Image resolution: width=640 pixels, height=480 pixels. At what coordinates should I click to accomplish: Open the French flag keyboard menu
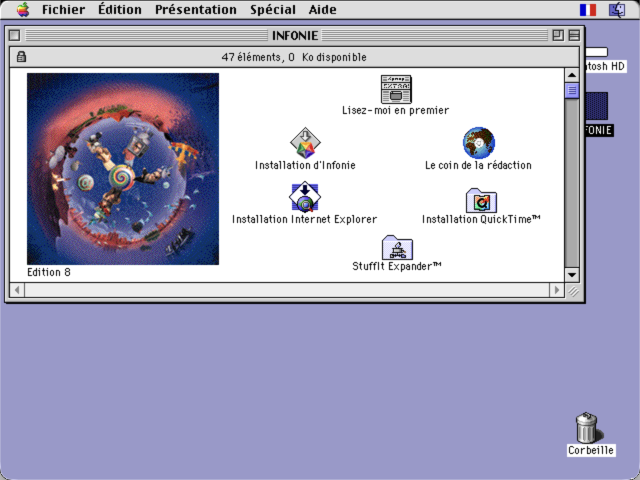pos(588,10)
